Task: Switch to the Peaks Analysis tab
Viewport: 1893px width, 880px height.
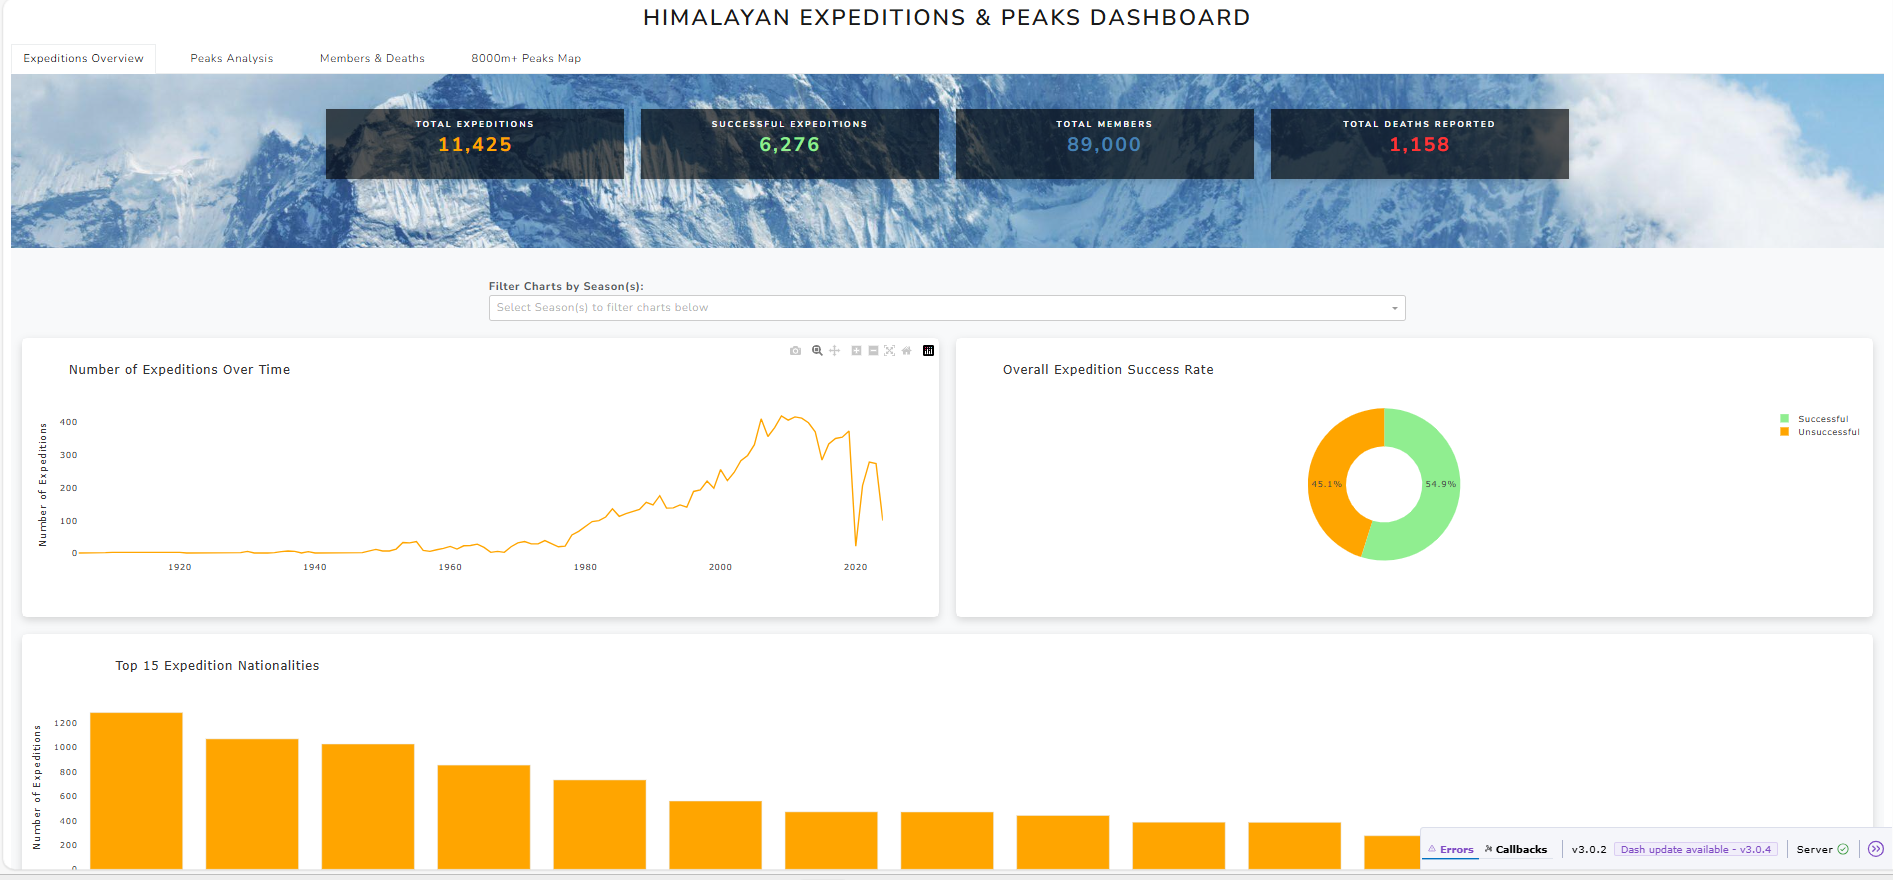Action: pyautogui.click(x=231, y=58)
